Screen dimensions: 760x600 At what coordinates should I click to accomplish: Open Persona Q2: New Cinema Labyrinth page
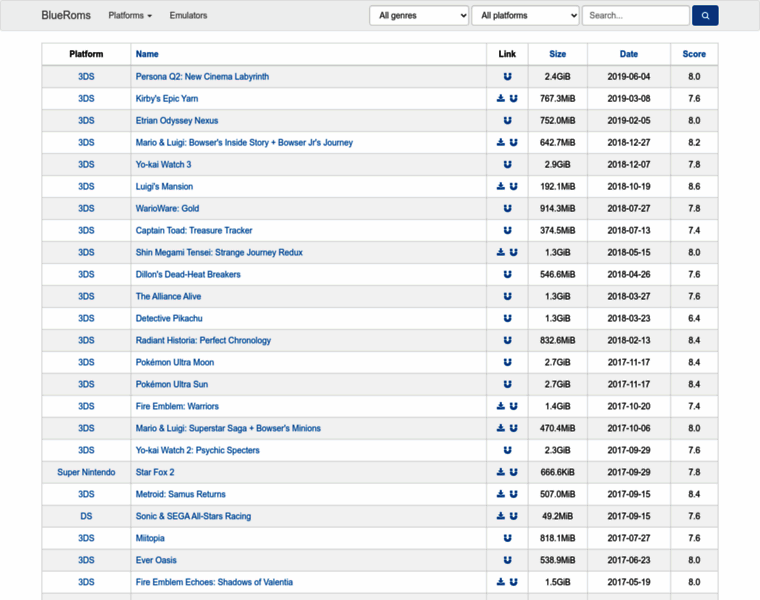(202, 77)
